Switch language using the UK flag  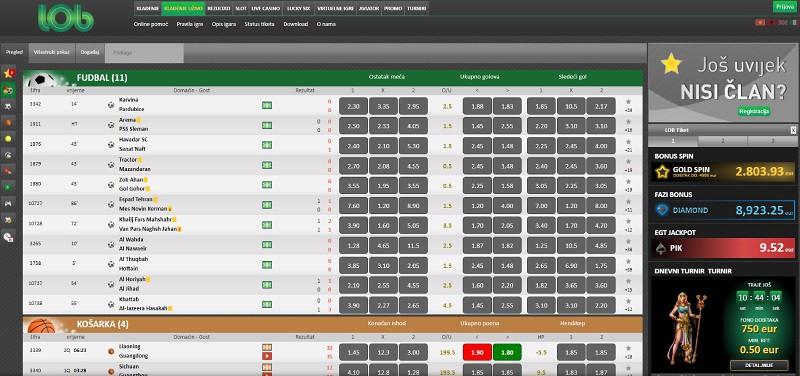[782, 22]
